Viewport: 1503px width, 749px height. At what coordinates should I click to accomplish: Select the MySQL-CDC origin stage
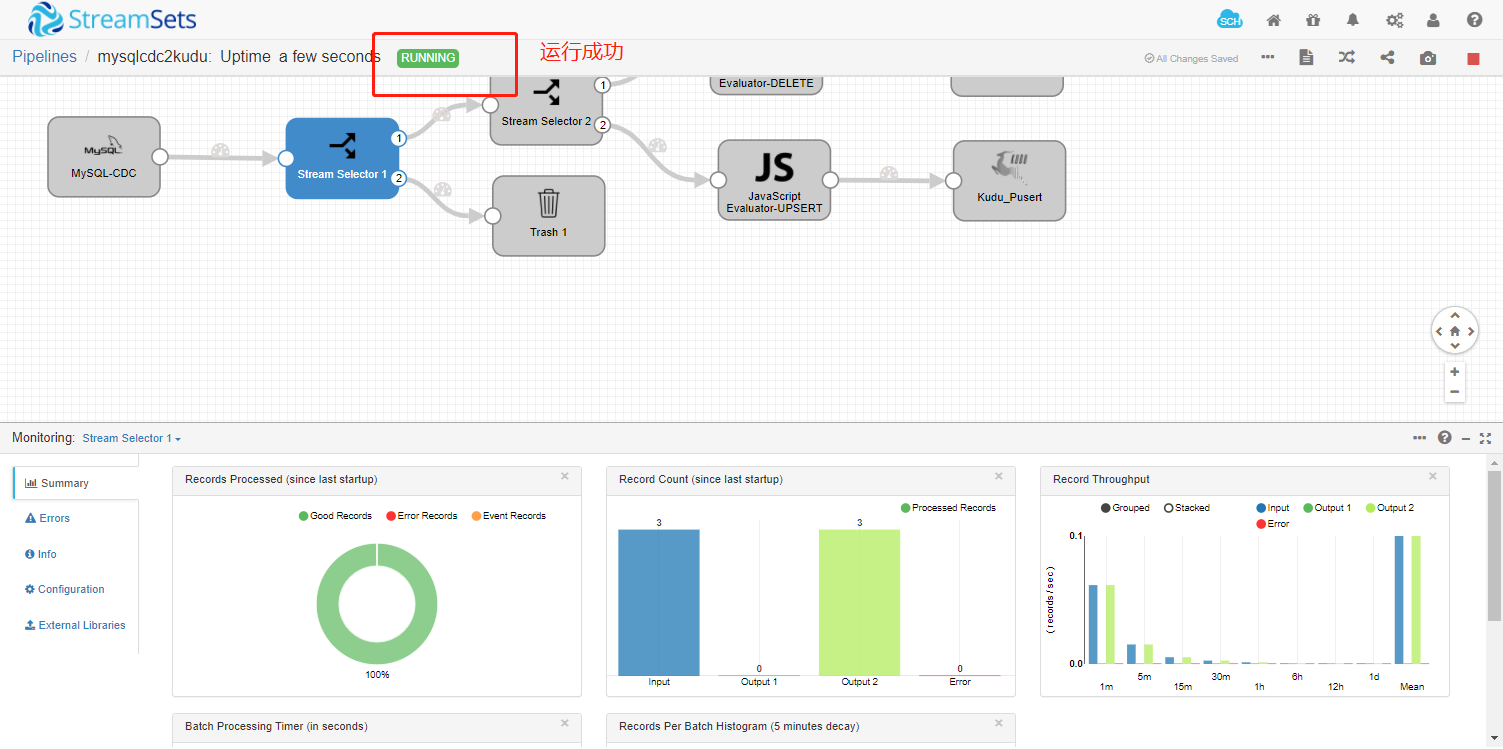click(x=103, y=156)
